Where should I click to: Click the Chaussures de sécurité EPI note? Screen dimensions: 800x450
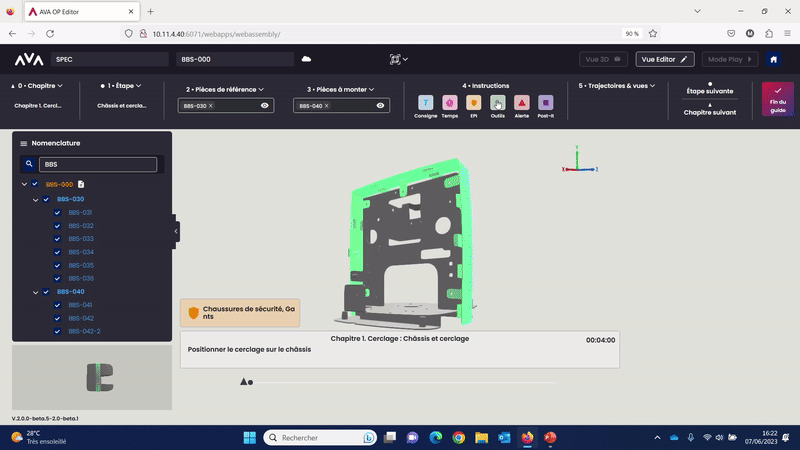coord(240,313)
